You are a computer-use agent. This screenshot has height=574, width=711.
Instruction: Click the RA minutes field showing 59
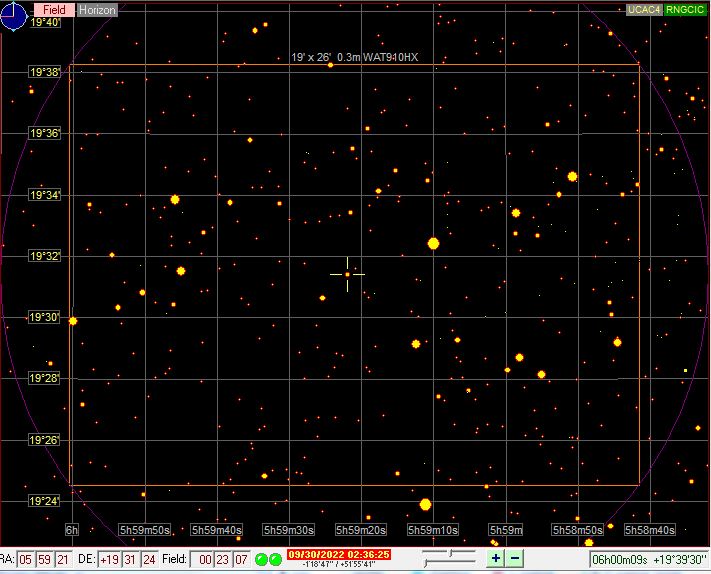point(45,559)
